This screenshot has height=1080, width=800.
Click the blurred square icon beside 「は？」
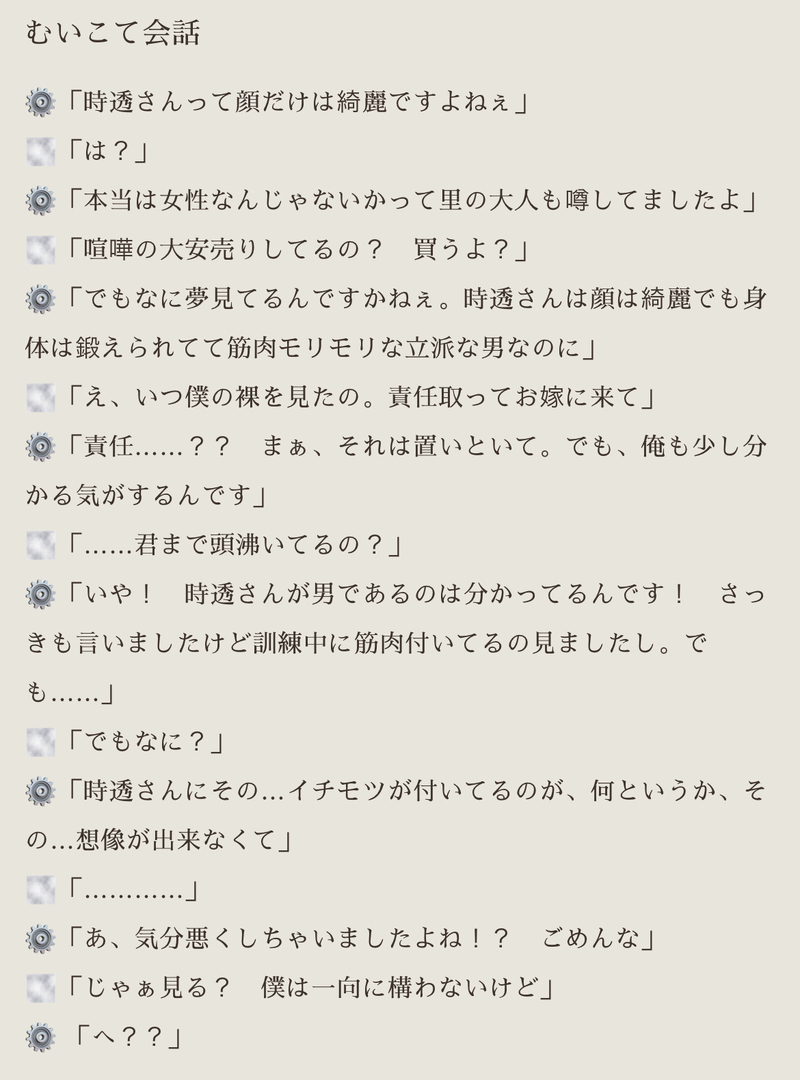click(x=40, y=151)
